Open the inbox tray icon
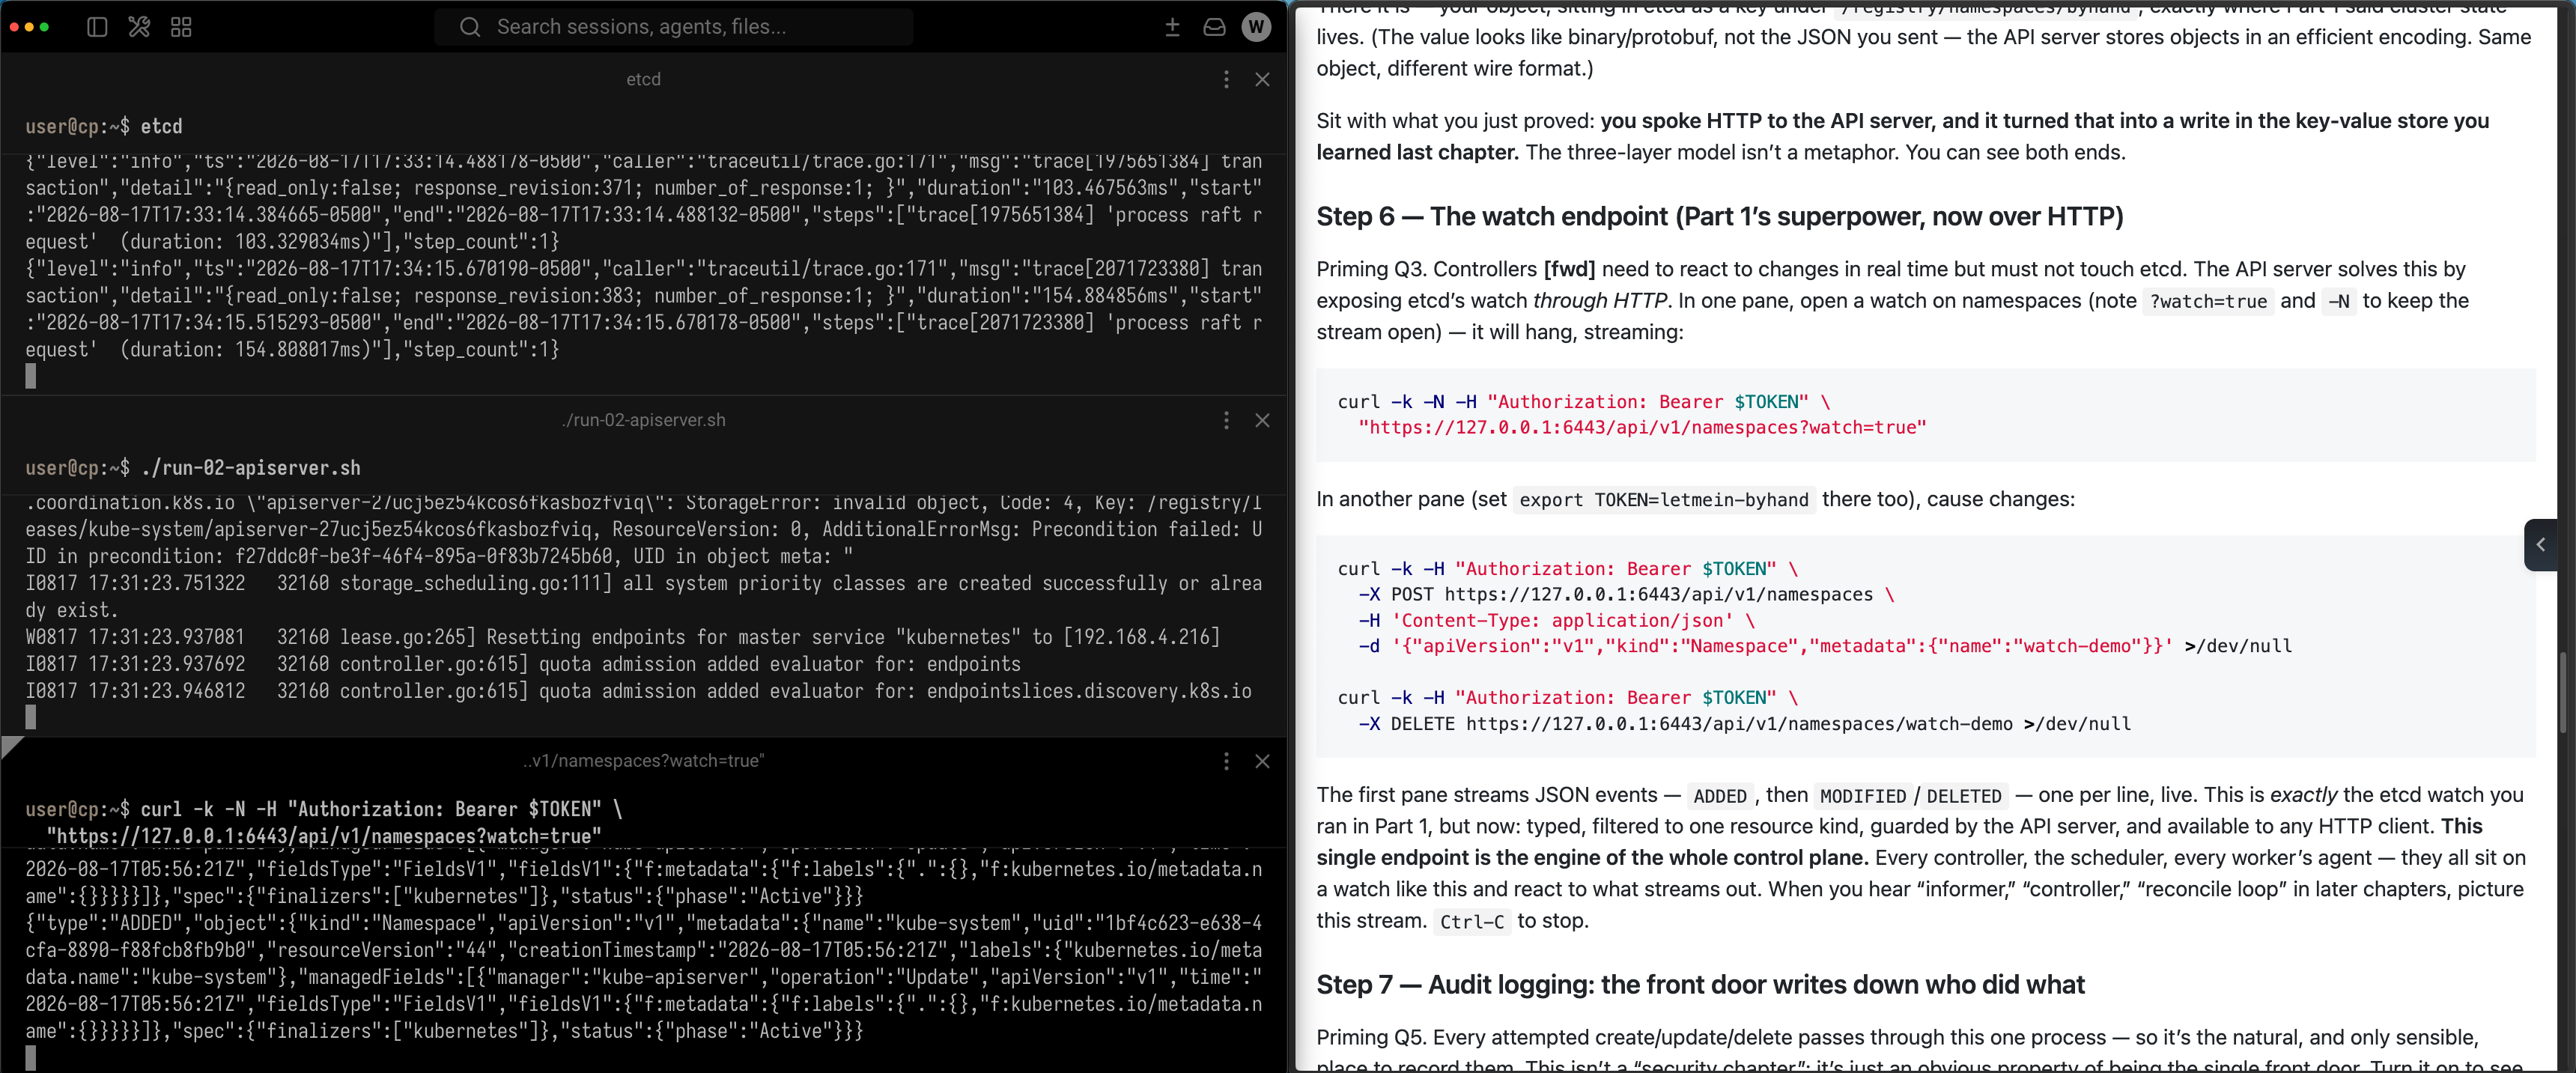Viewport: 2576px width, 1073px height. (1214, 27)
